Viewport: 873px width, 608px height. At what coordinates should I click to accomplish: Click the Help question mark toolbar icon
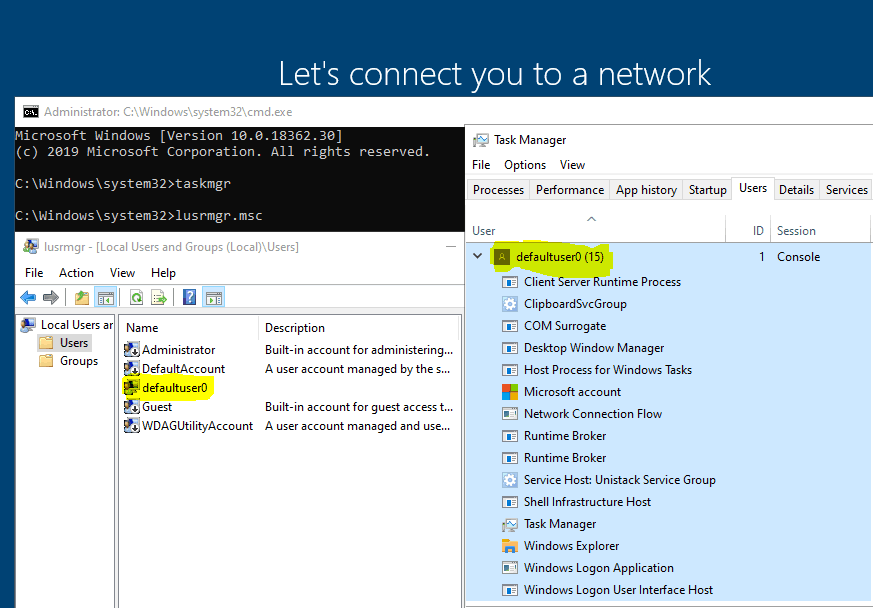coord(189,298)
